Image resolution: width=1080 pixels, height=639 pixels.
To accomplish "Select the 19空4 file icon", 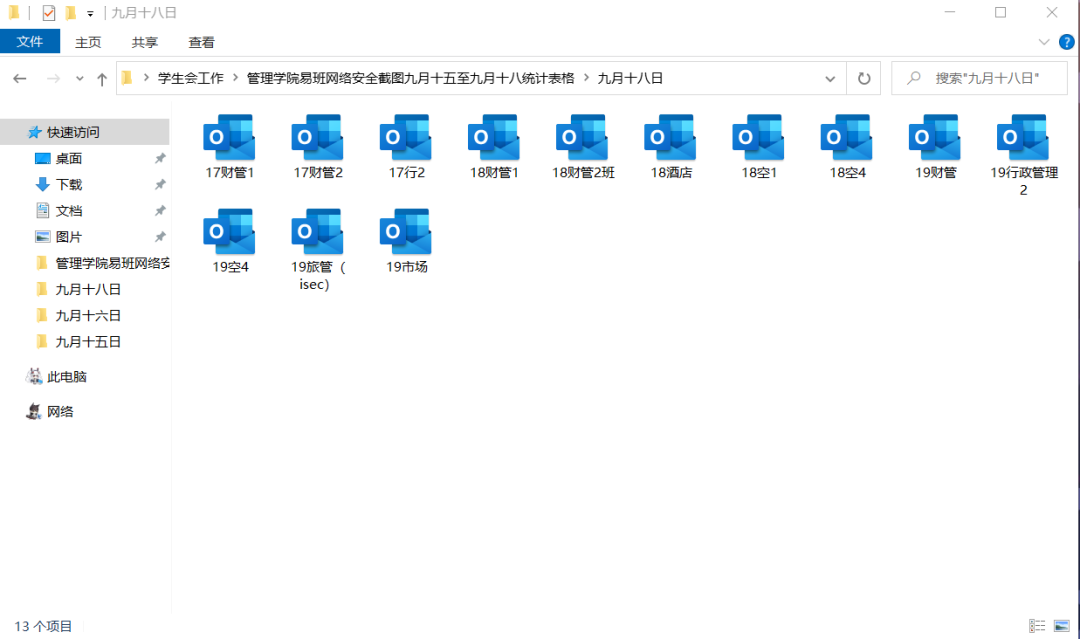I will (x=229, y=232).
